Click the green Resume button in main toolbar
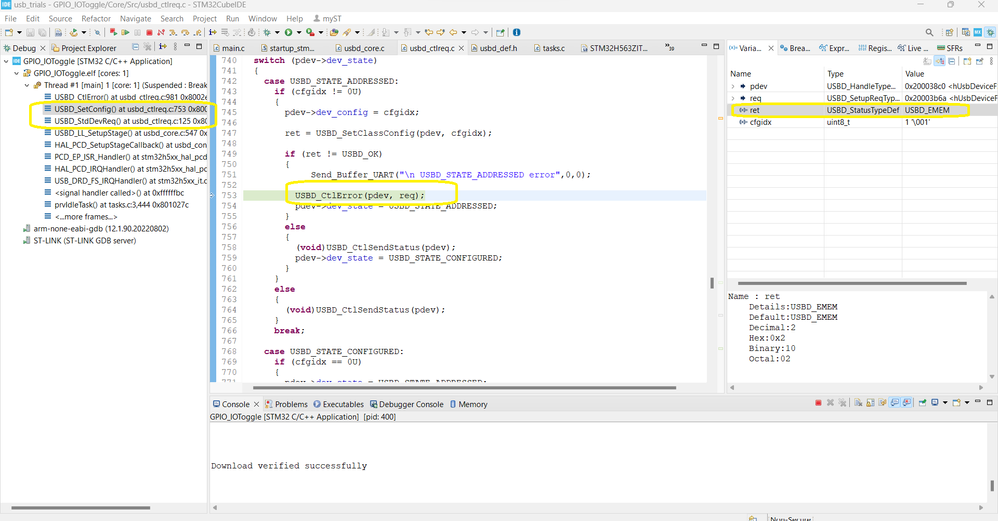The image size is (998, 521). click(125, 32)
